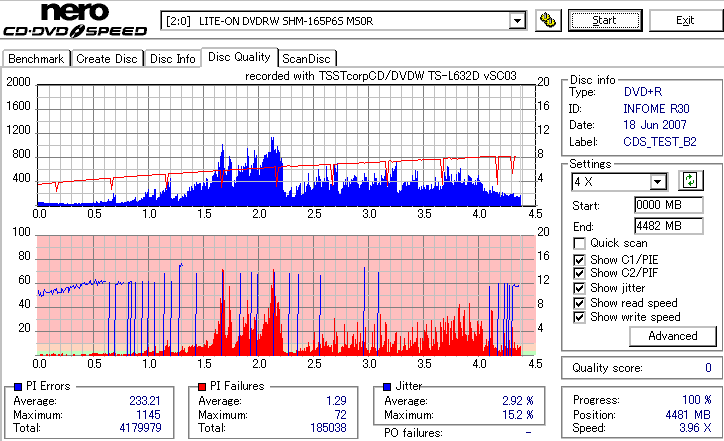724x441 pixels.
Task: Click Jitter average 2.92 %
Action: [x=518, y=401]
